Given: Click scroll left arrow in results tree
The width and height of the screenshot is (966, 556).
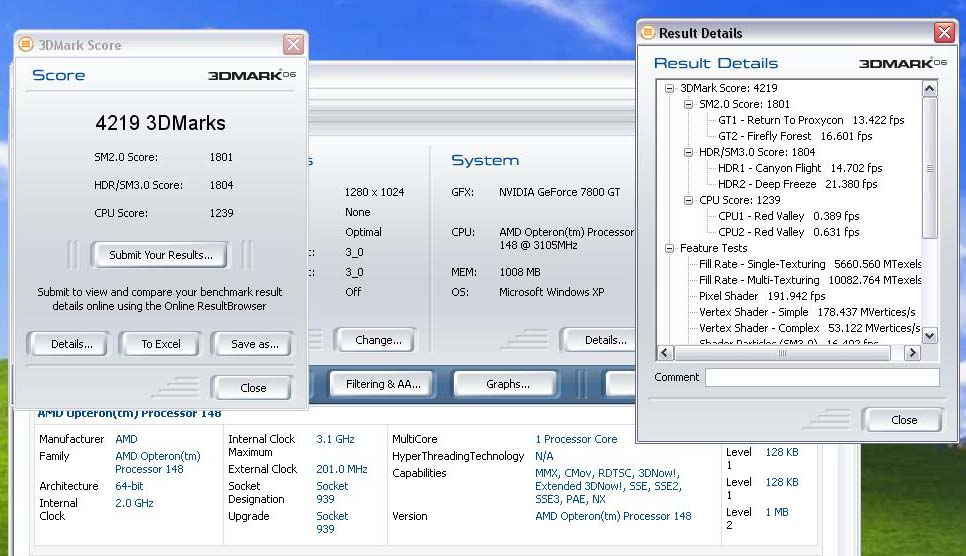Looking at the screenshot, I should click(665, 353).
